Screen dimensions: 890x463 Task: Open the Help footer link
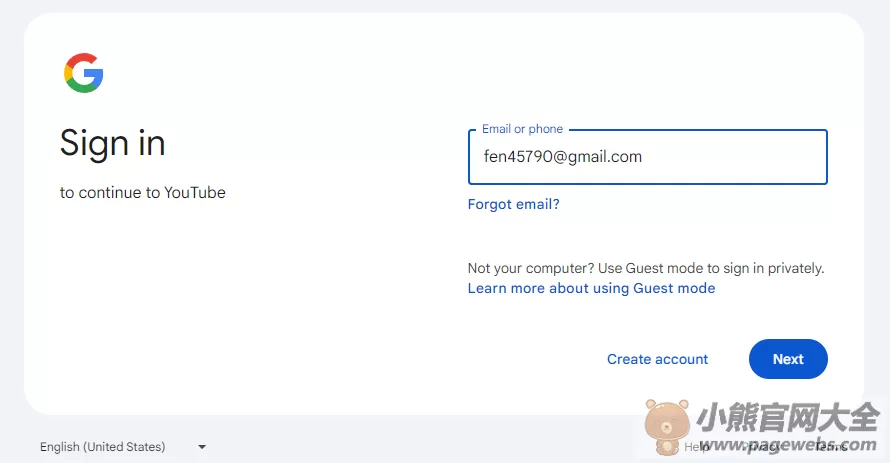point(696,447)
